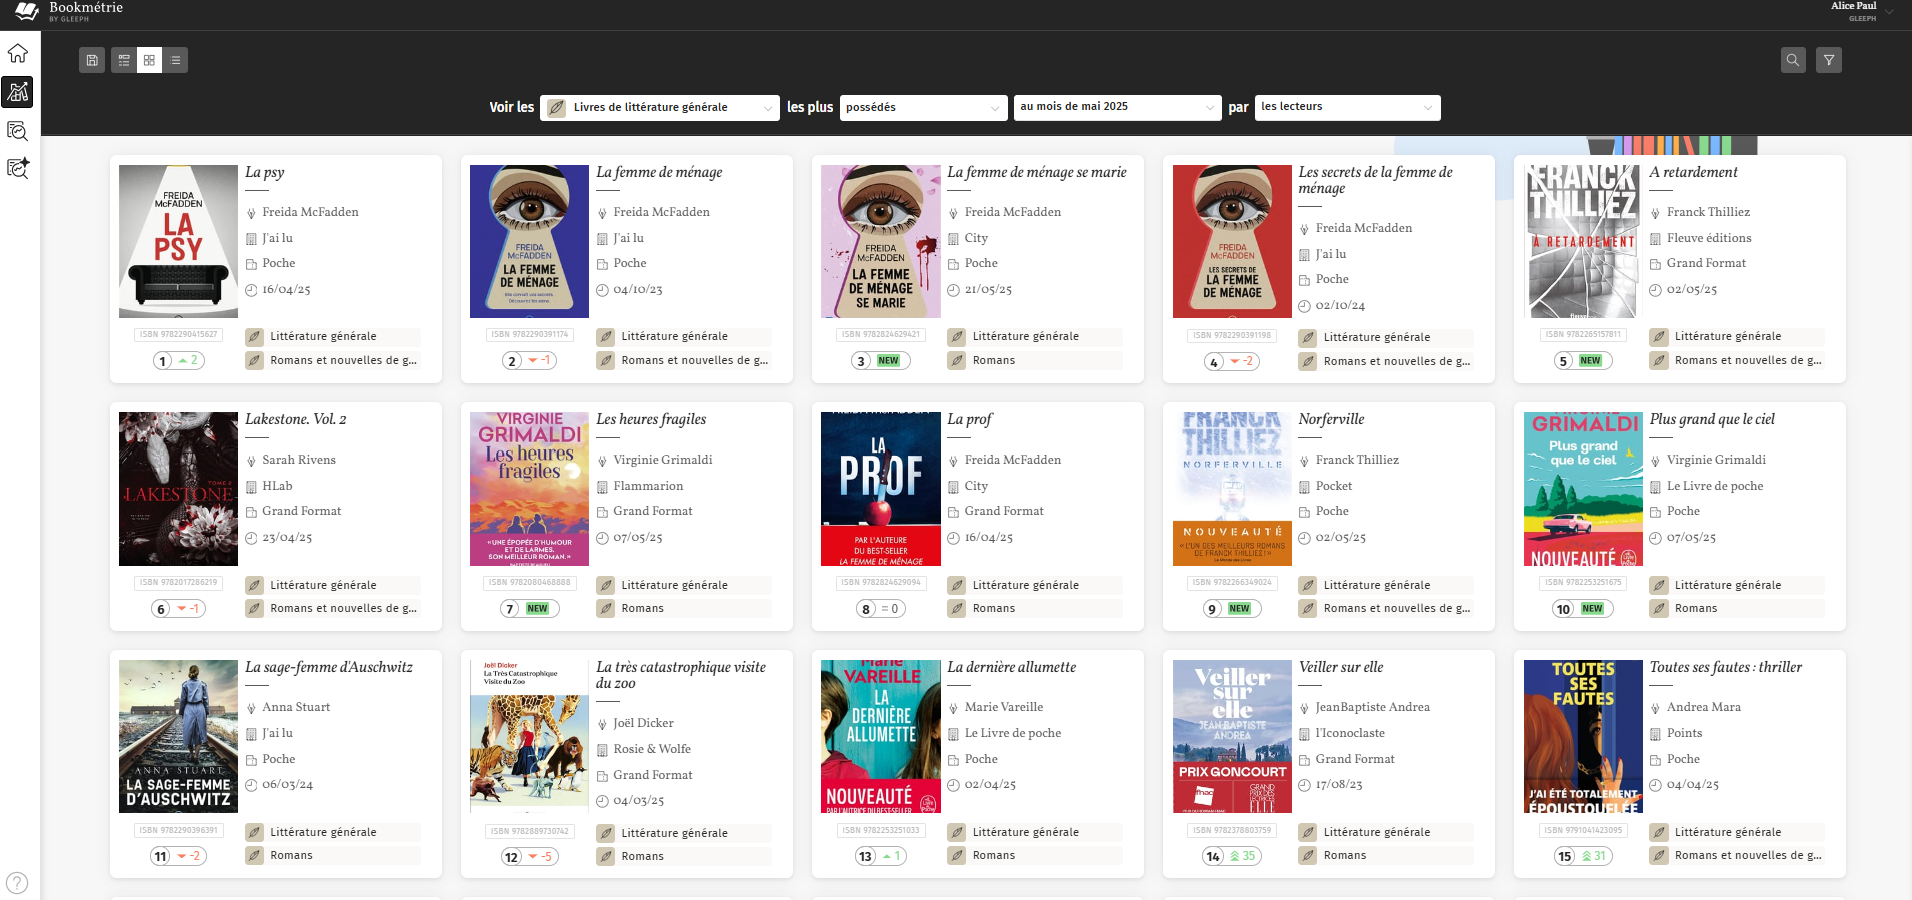Open the title 'La dernière allumette'

tap(1012, 667)
